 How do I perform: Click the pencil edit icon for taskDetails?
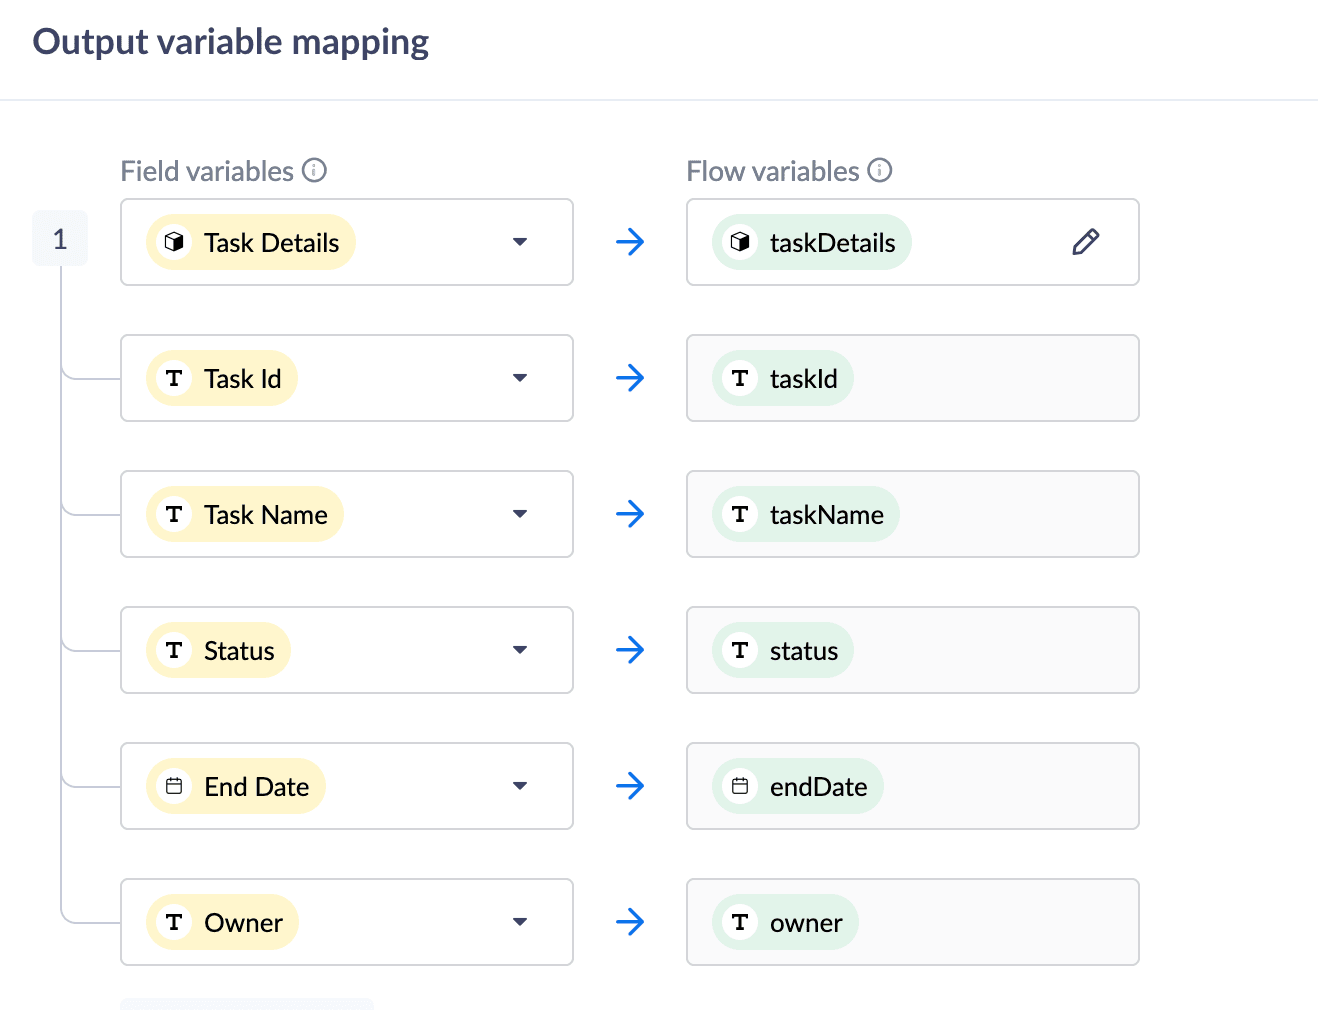click(x=1085, y=242)
